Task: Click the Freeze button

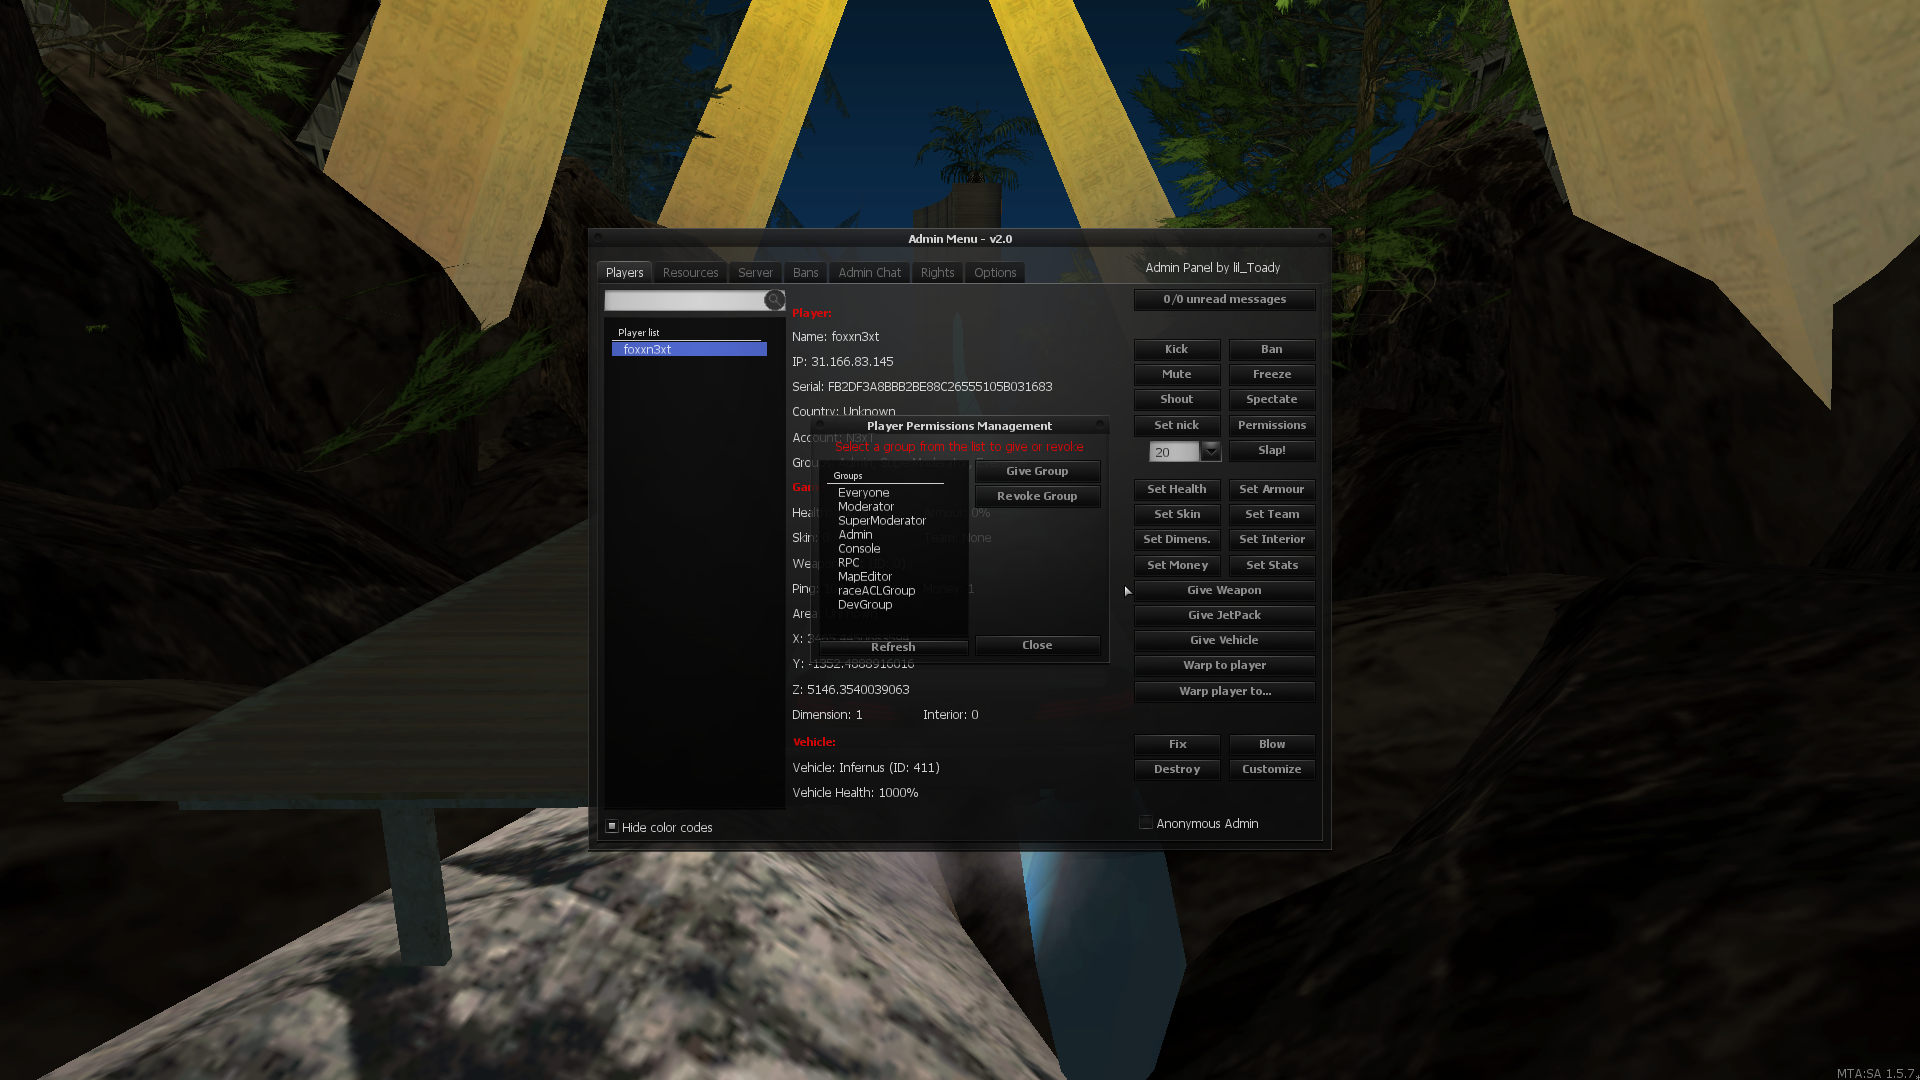Action: 1272,374
